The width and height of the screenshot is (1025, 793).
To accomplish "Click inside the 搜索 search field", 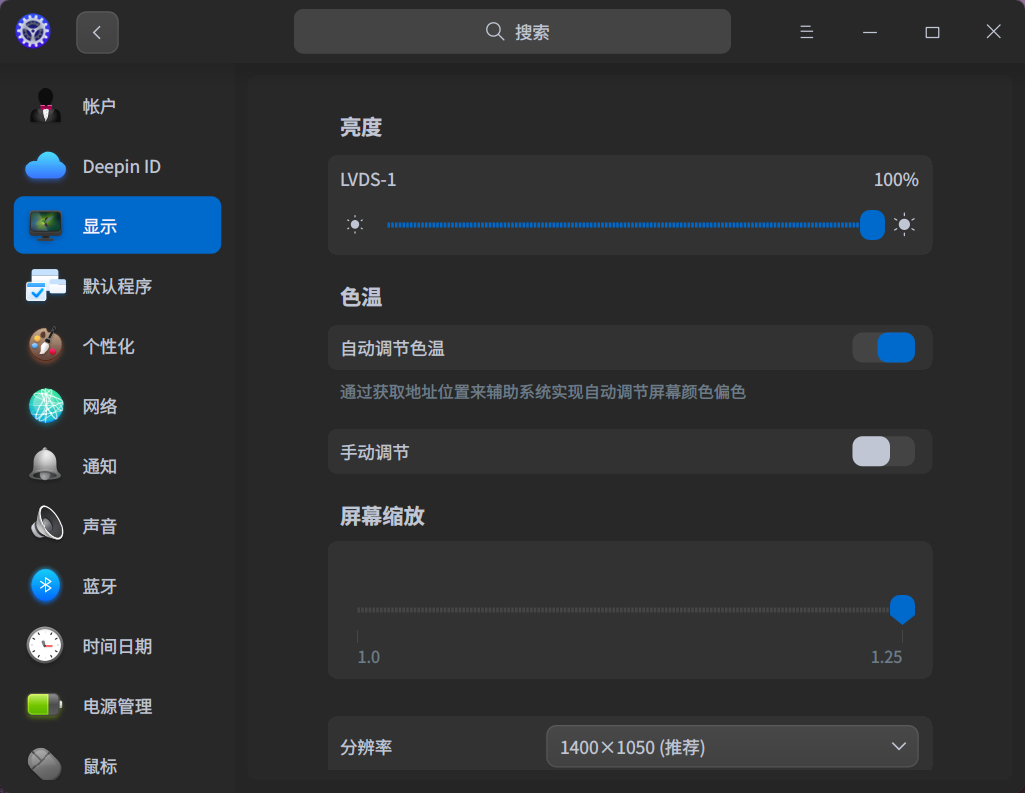I will point(512,31).
